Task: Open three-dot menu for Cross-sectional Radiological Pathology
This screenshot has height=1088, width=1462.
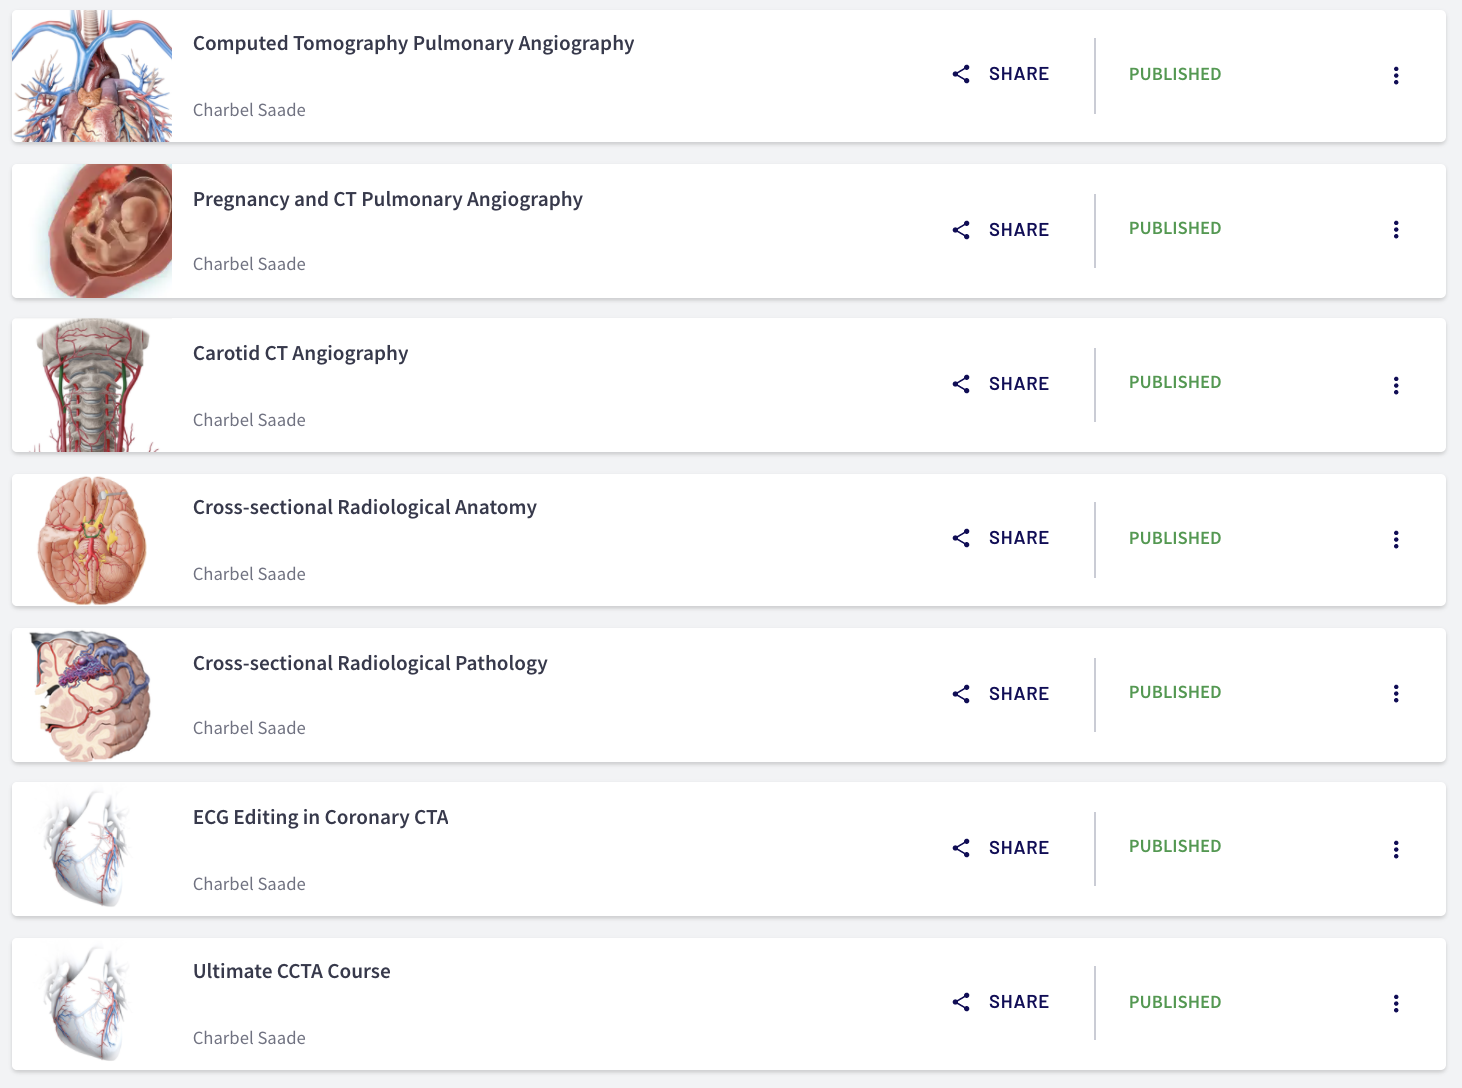Action: click(1396, 694)
